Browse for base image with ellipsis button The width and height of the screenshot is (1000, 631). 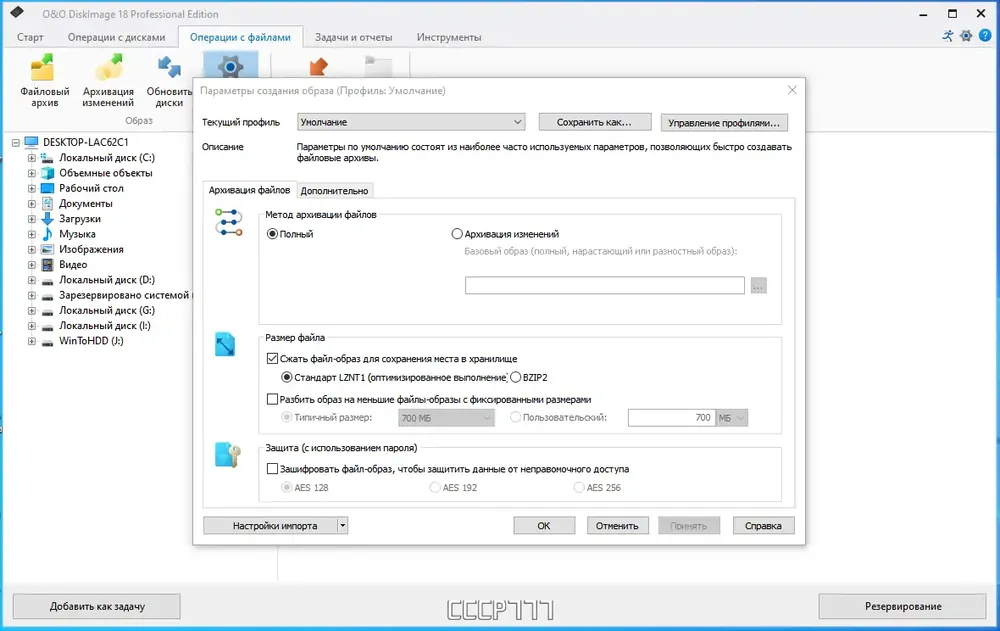click(x=758, y=286)
